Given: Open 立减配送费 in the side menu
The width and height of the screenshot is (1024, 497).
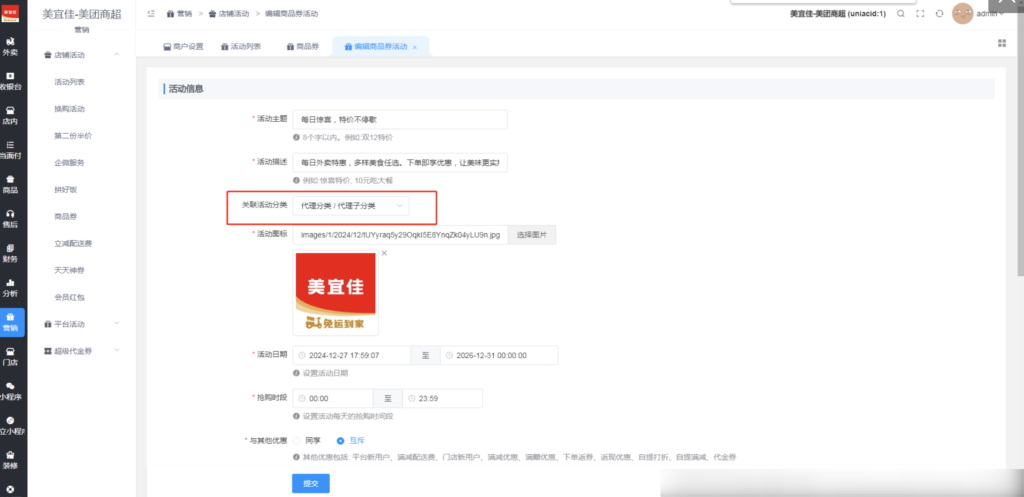Looking at the screenshot, I should coord(73,243).
